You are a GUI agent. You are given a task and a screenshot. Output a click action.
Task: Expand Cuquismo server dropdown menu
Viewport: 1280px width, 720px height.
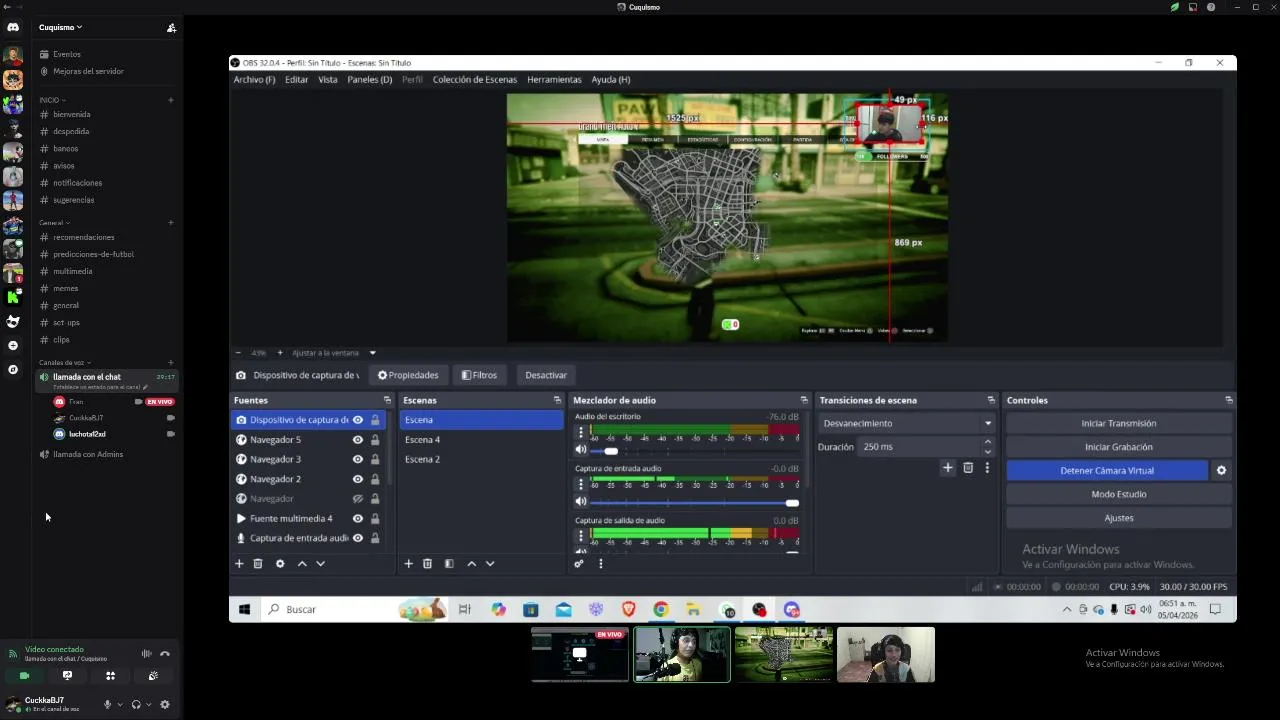coord(61,27)
